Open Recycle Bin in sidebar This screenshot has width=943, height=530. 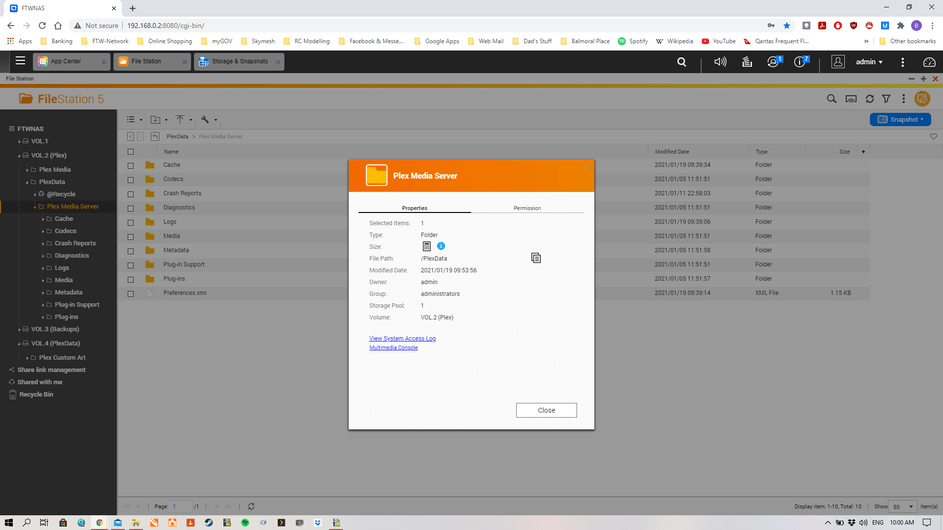(36, 395)
